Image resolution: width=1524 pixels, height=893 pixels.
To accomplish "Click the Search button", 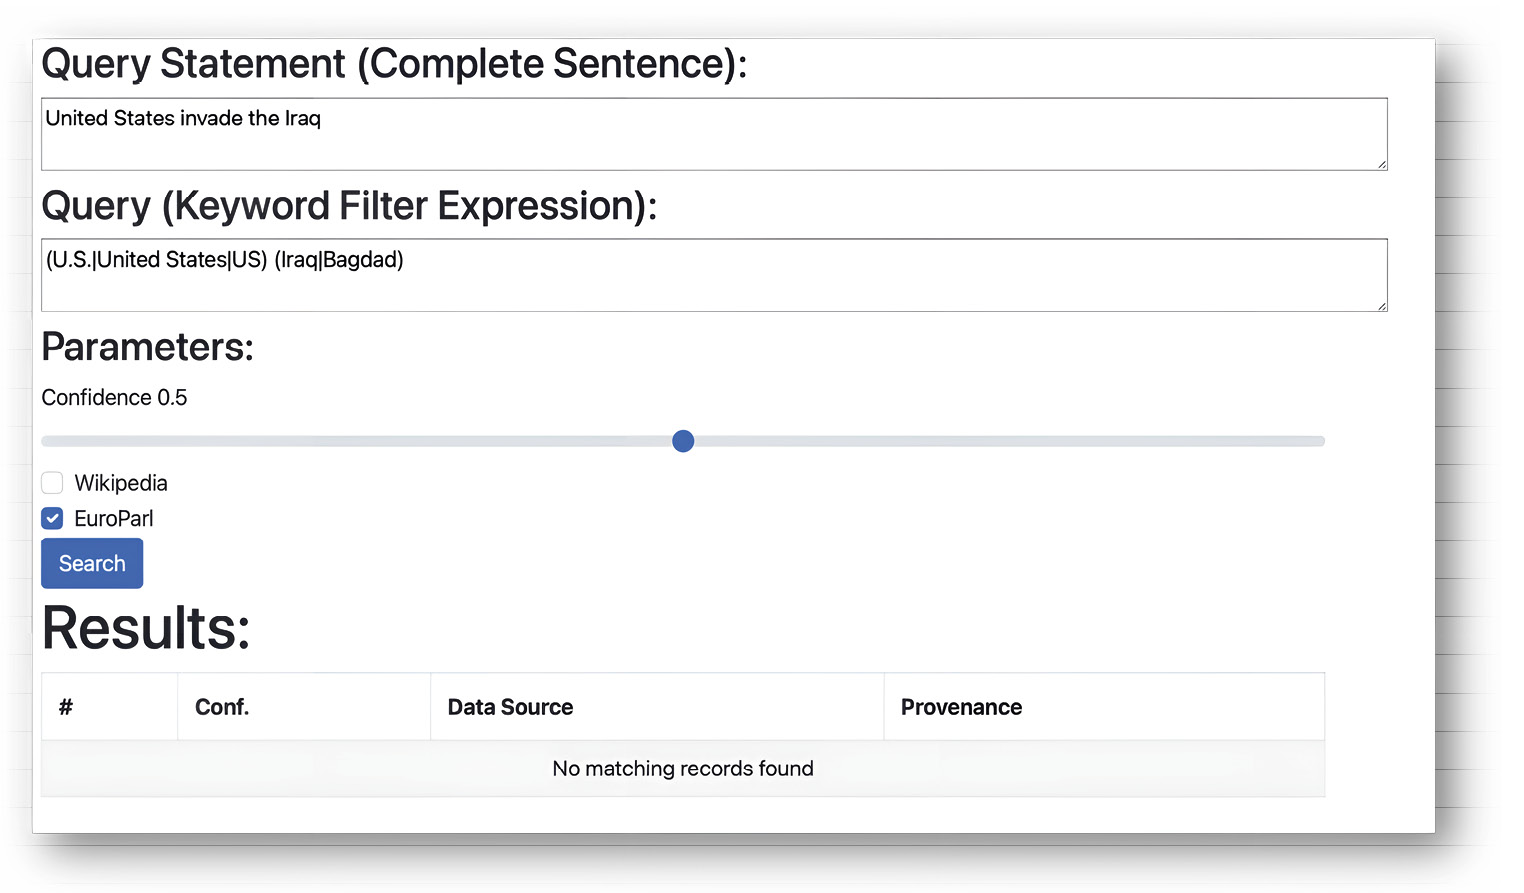I will tap(92, 563).
